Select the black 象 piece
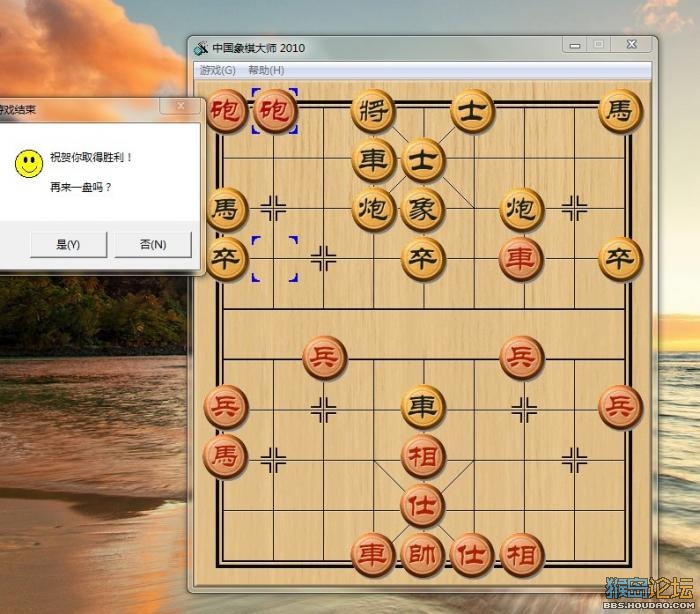 [423, 209]
